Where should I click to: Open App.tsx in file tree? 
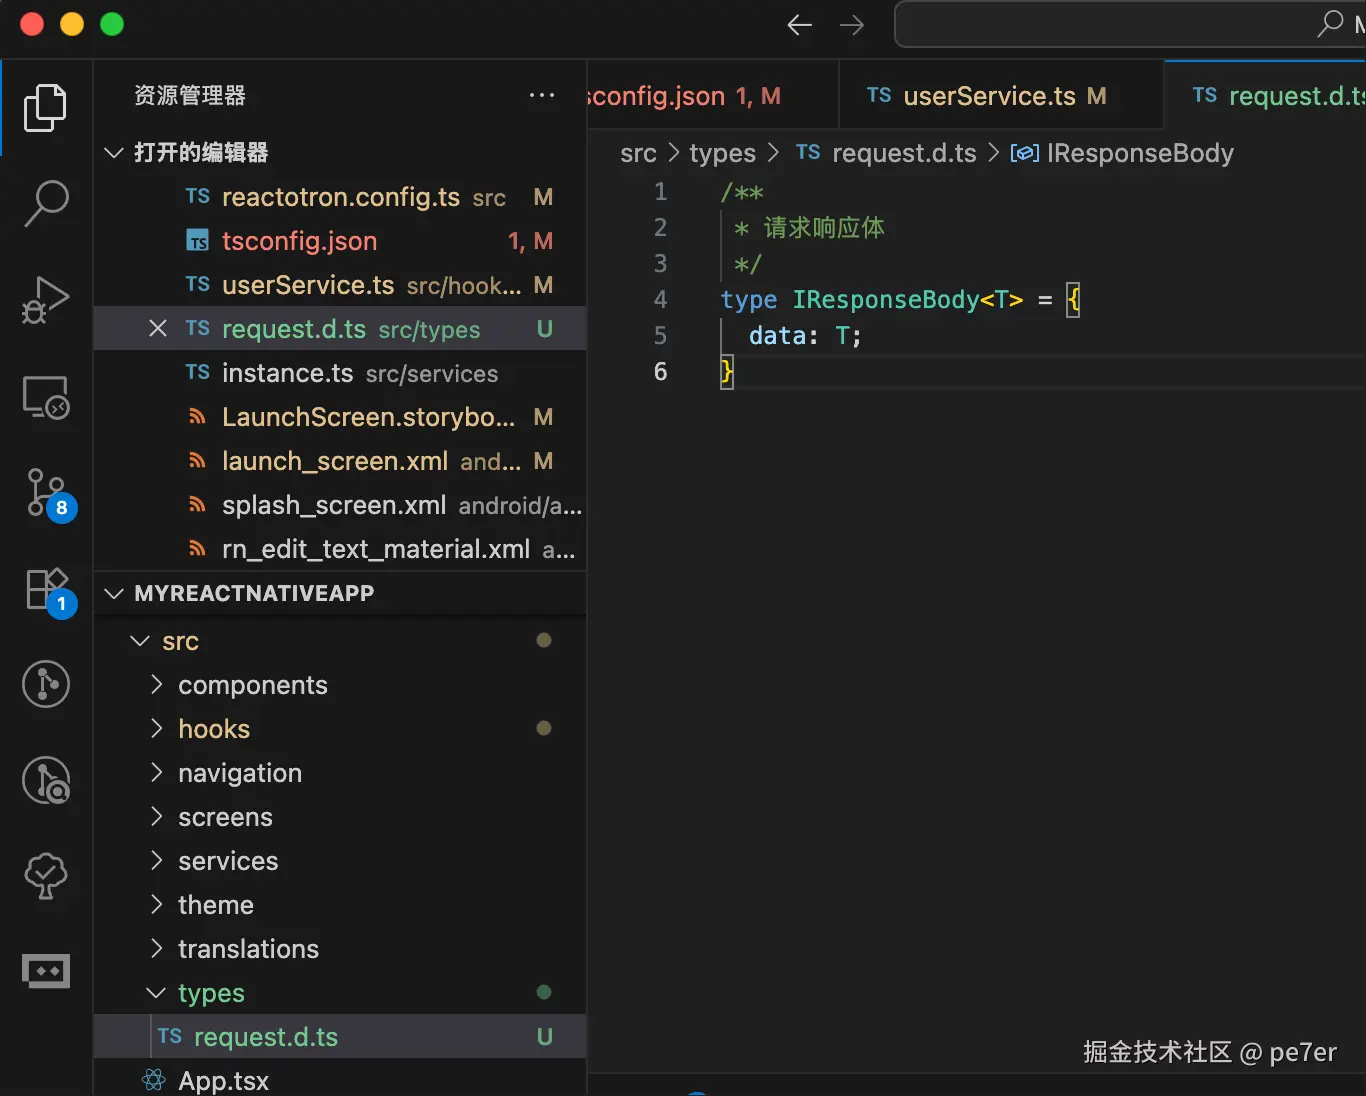[340, 1078]
